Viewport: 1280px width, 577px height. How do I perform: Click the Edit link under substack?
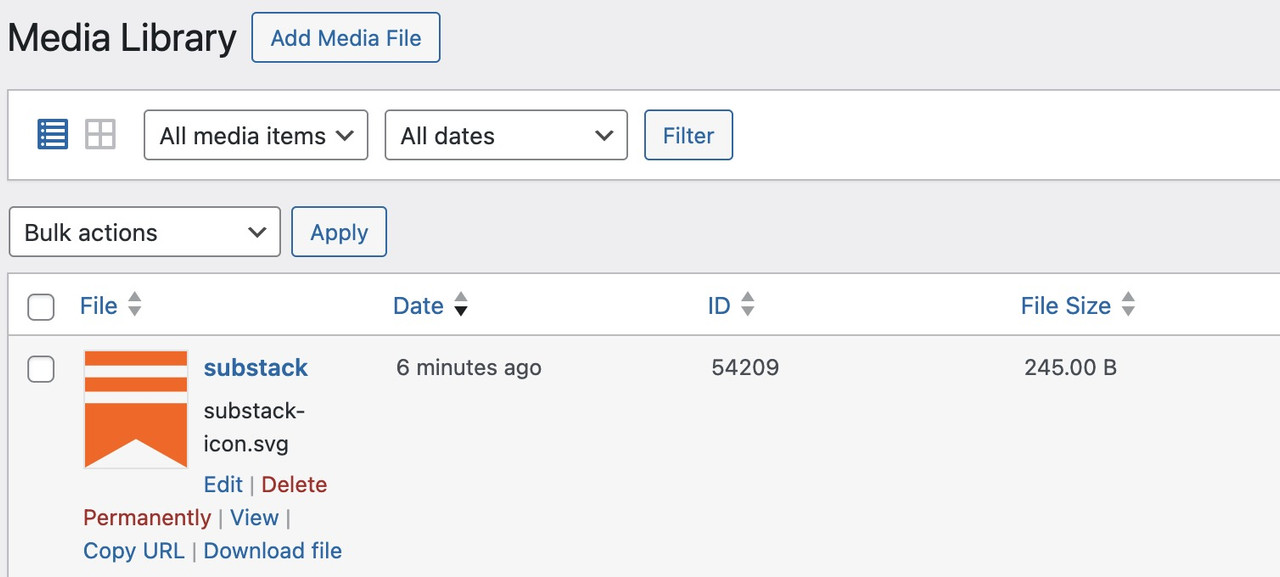223,485
